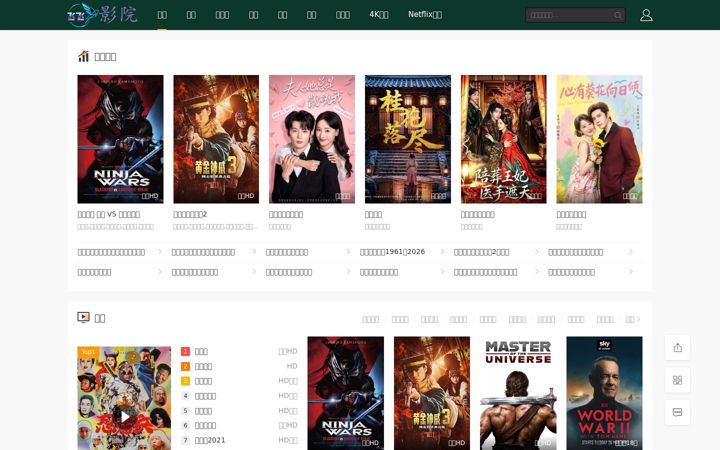
Task: Click the chevron beside the 1961–2026 link
Action: tap(442, 252)
